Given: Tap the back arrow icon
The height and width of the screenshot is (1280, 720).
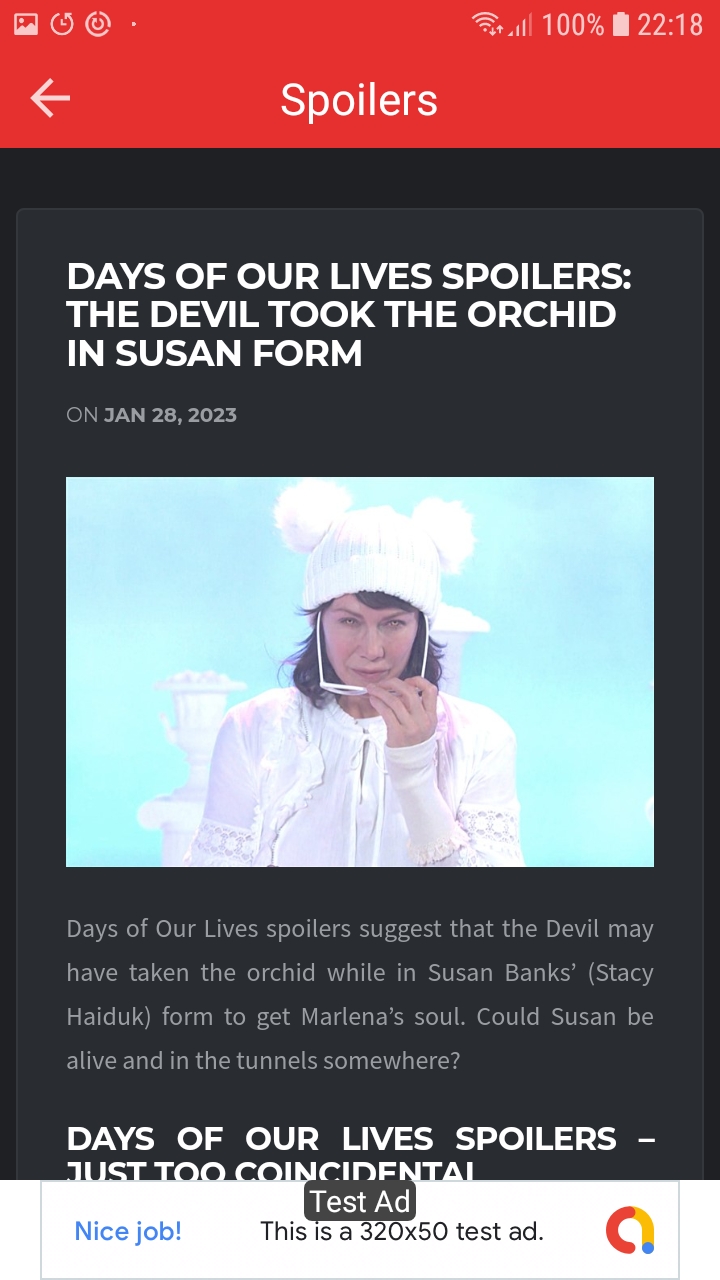Looking at the screenshot, I should [x=50, y=99].
